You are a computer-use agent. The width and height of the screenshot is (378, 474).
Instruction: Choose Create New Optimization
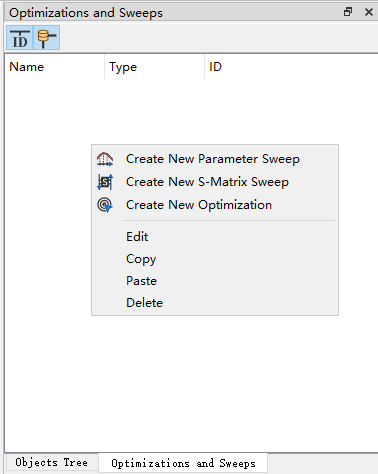pyautogui.click(x=215, y=205)
